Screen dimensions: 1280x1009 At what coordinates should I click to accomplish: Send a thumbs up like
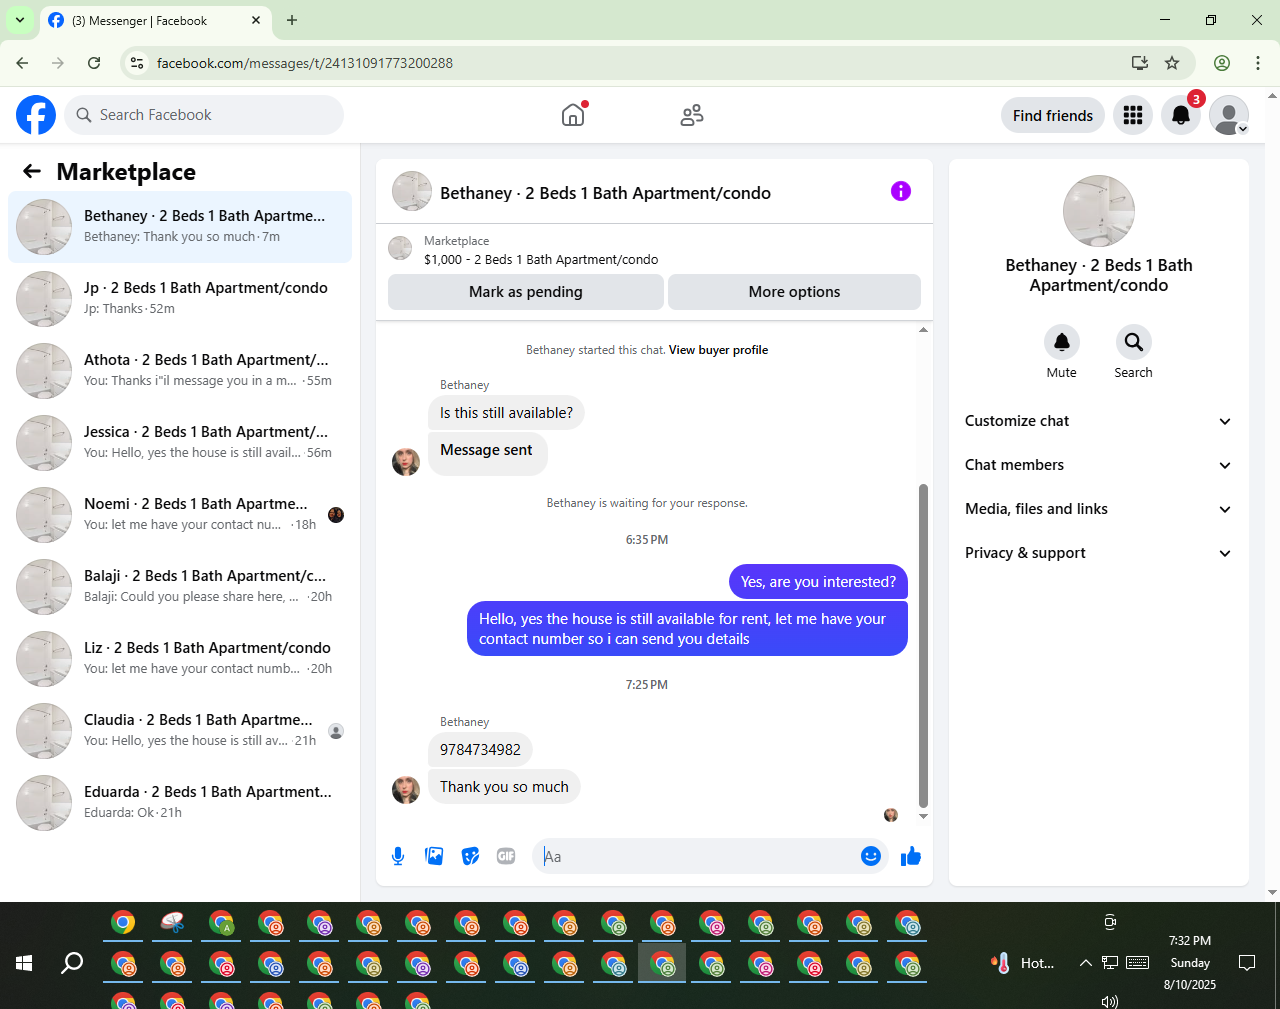click(x=911, y=856)
